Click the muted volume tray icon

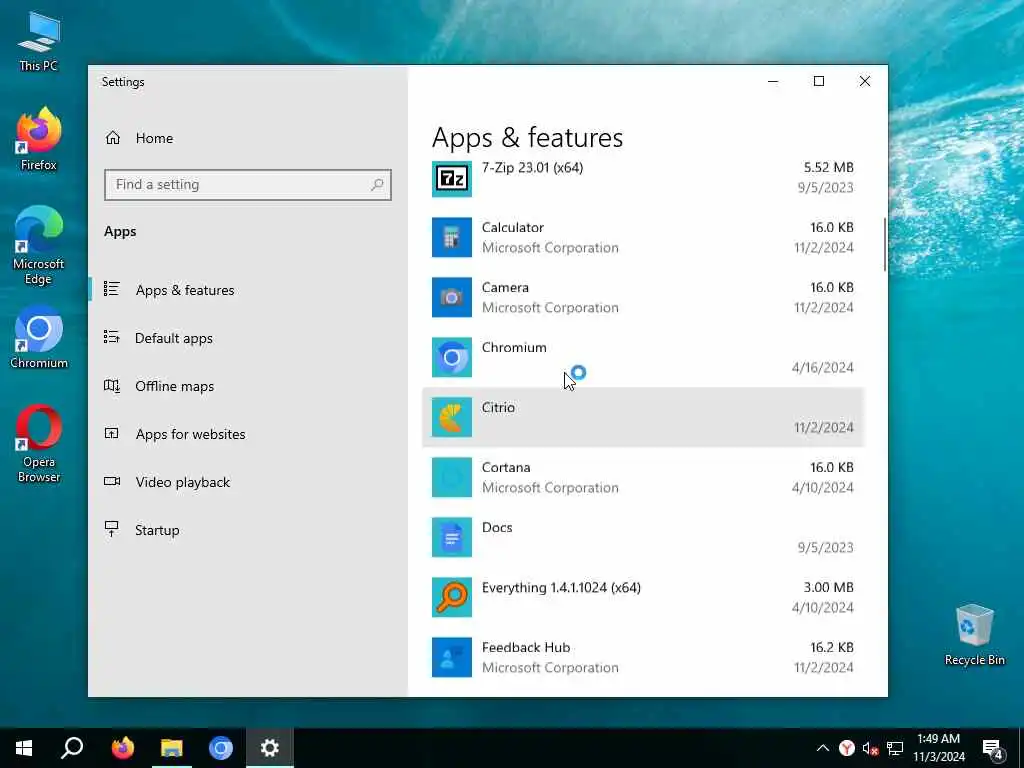[871, 748]
